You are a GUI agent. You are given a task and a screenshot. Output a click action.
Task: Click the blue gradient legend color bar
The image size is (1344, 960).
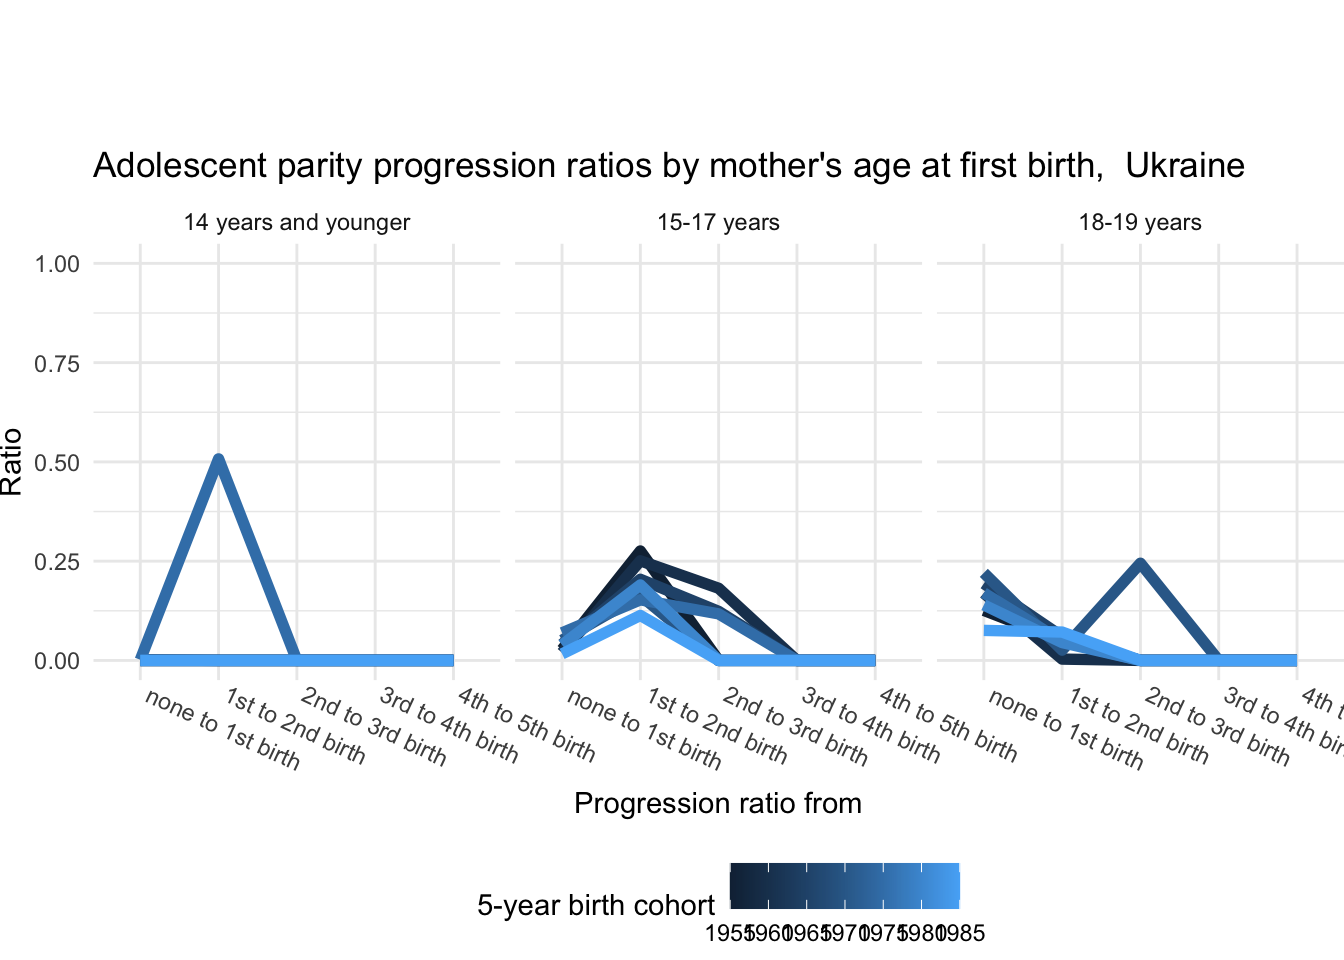click(x=844, y=886)
